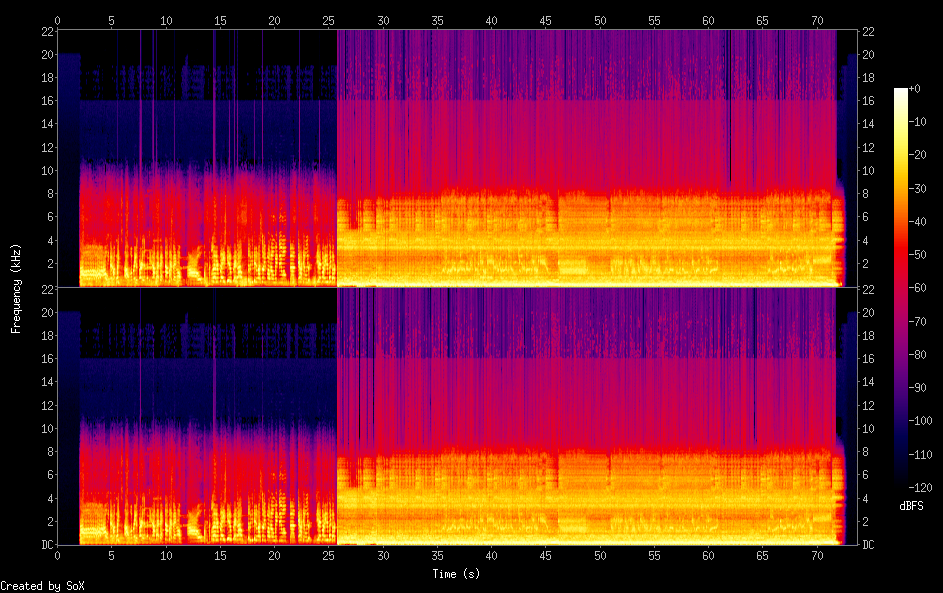Click the "-80" value on the color scale
This screenshot has height=593, width=943.
[918, 354]
